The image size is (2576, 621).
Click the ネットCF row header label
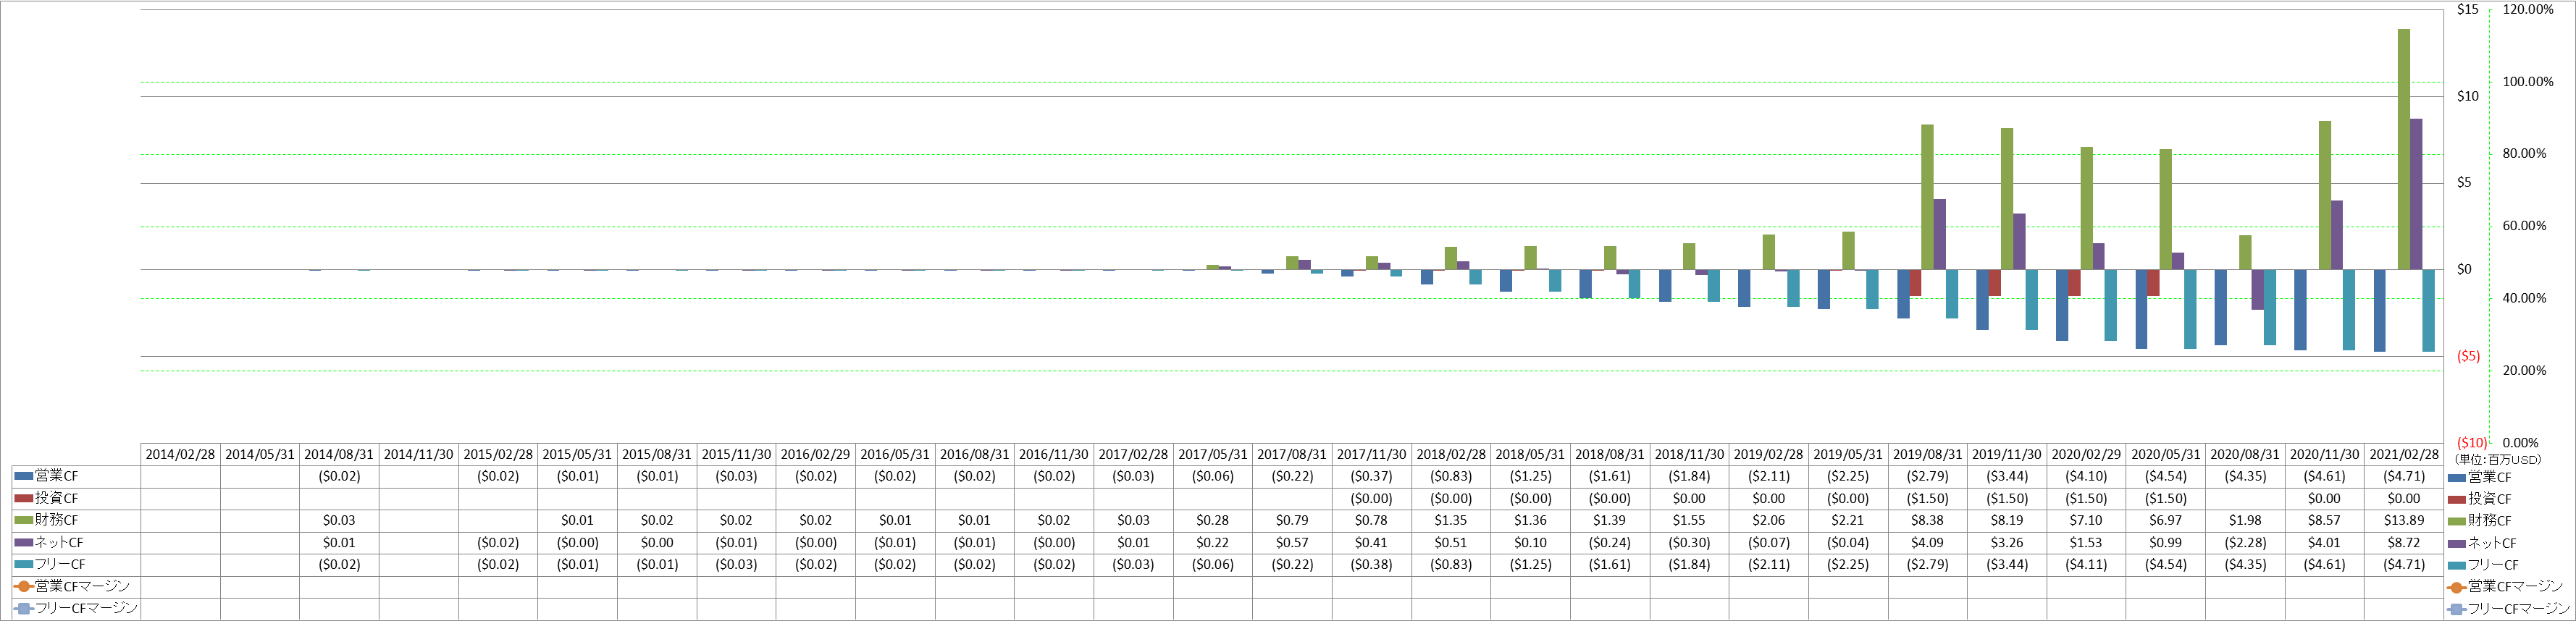(x=59, y=542)
